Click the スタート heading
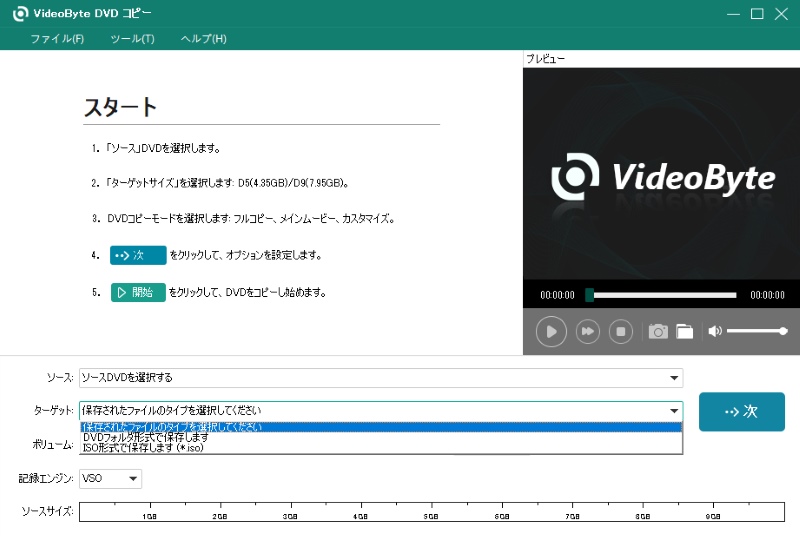The image size is (800, 548). pos(120,107)
